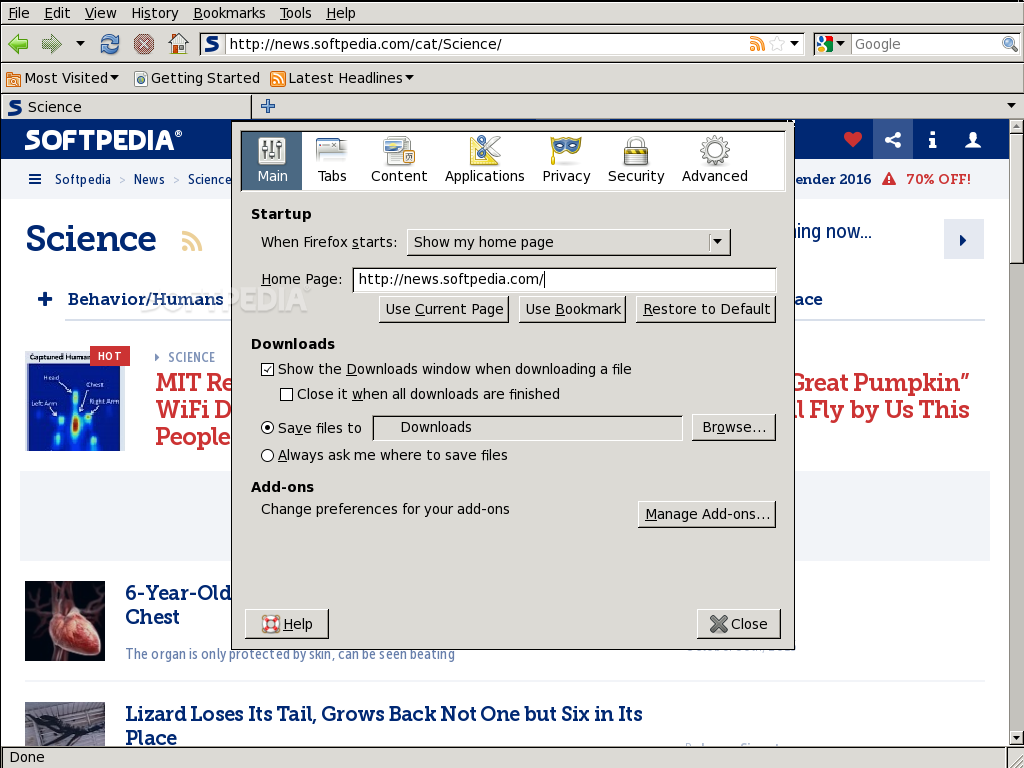Go to the Home page icon

pos(178,44)
